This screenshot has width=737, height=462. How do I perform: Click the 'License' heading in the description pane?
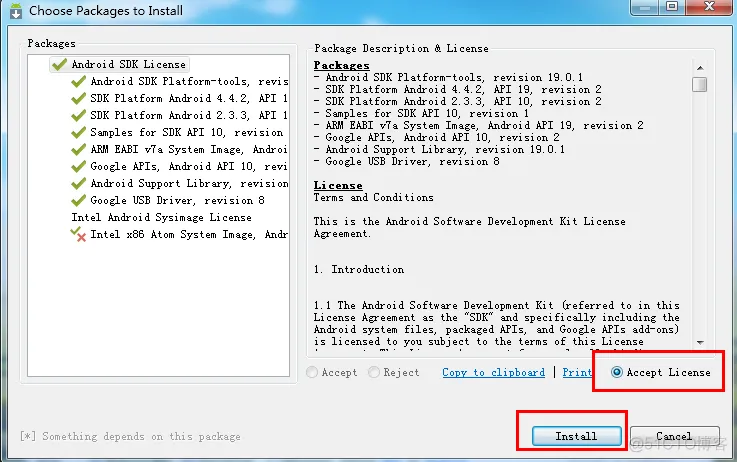(338, 185)
